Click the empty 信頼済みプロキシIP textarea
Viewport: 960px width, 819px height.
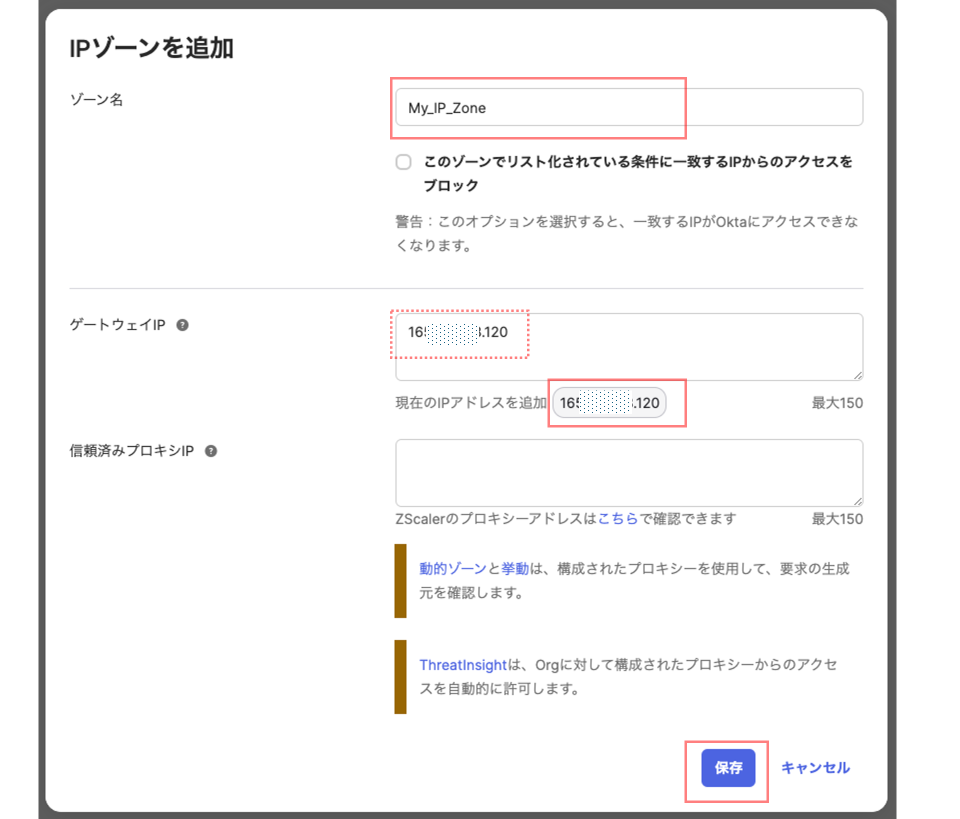[x=628, y=470]
